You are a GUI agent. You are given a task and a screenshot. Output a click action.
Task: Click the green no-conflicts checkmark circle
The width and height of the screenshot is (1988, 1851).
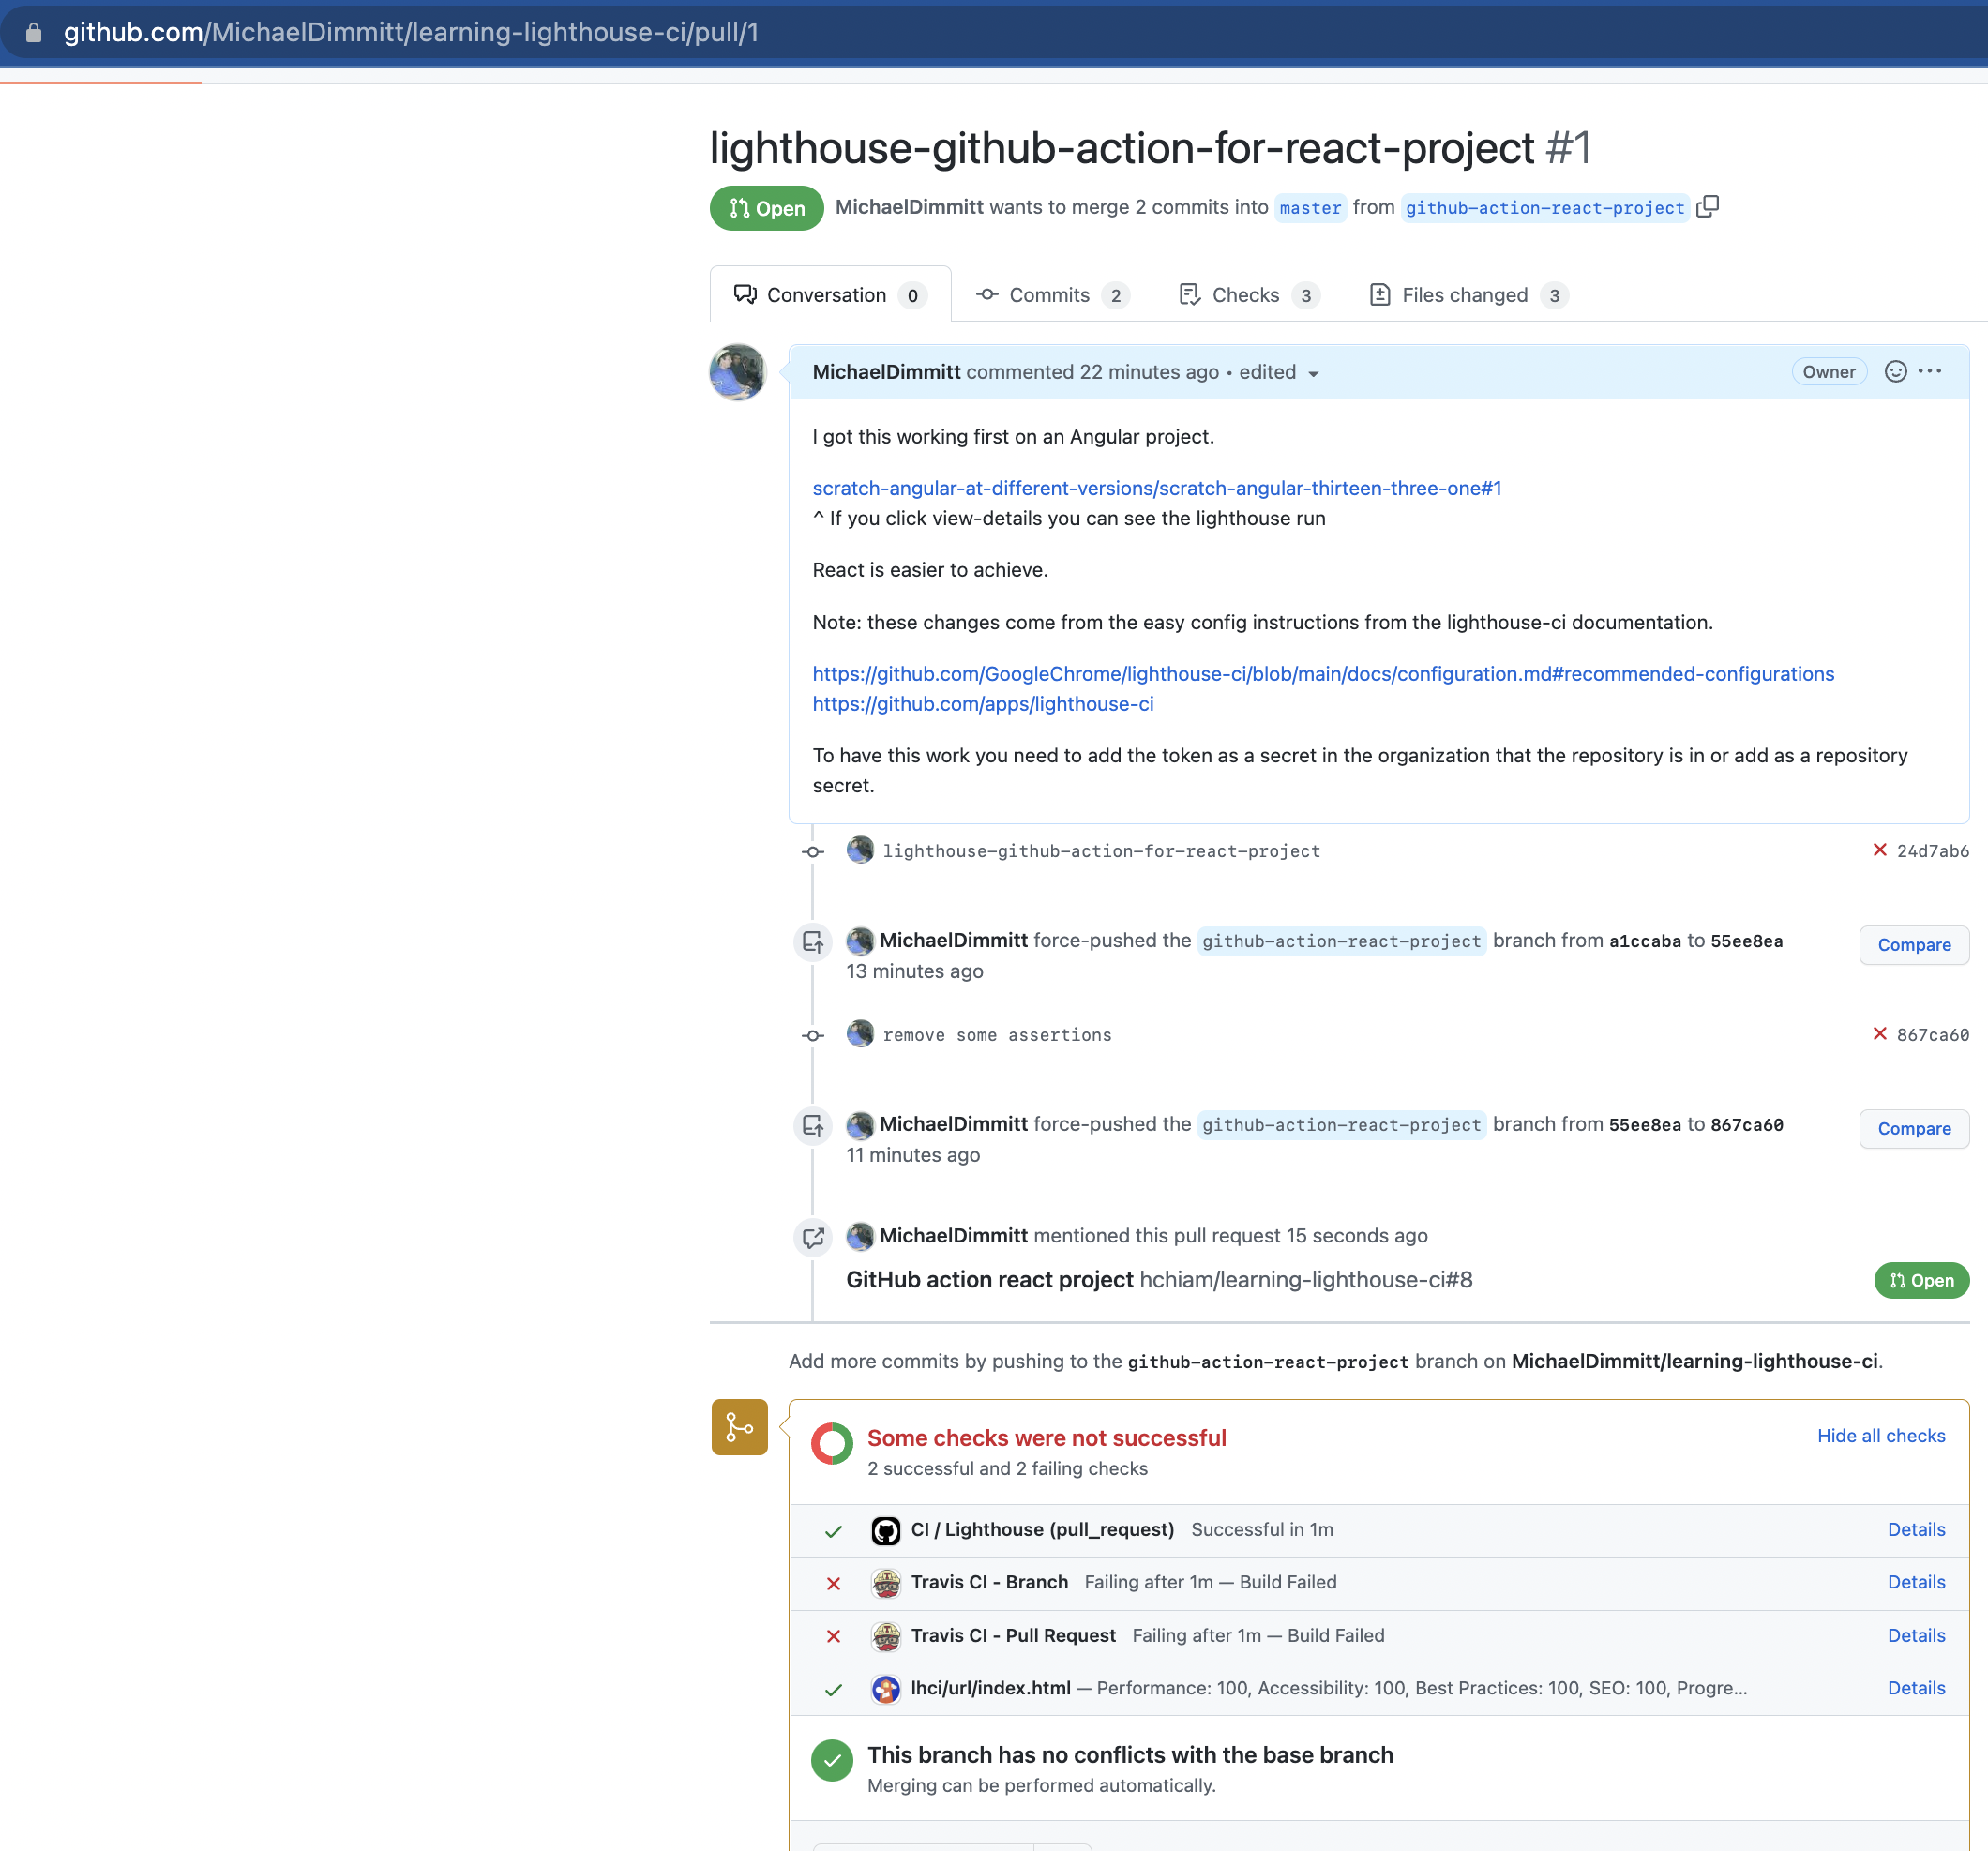click(832, 1760)
